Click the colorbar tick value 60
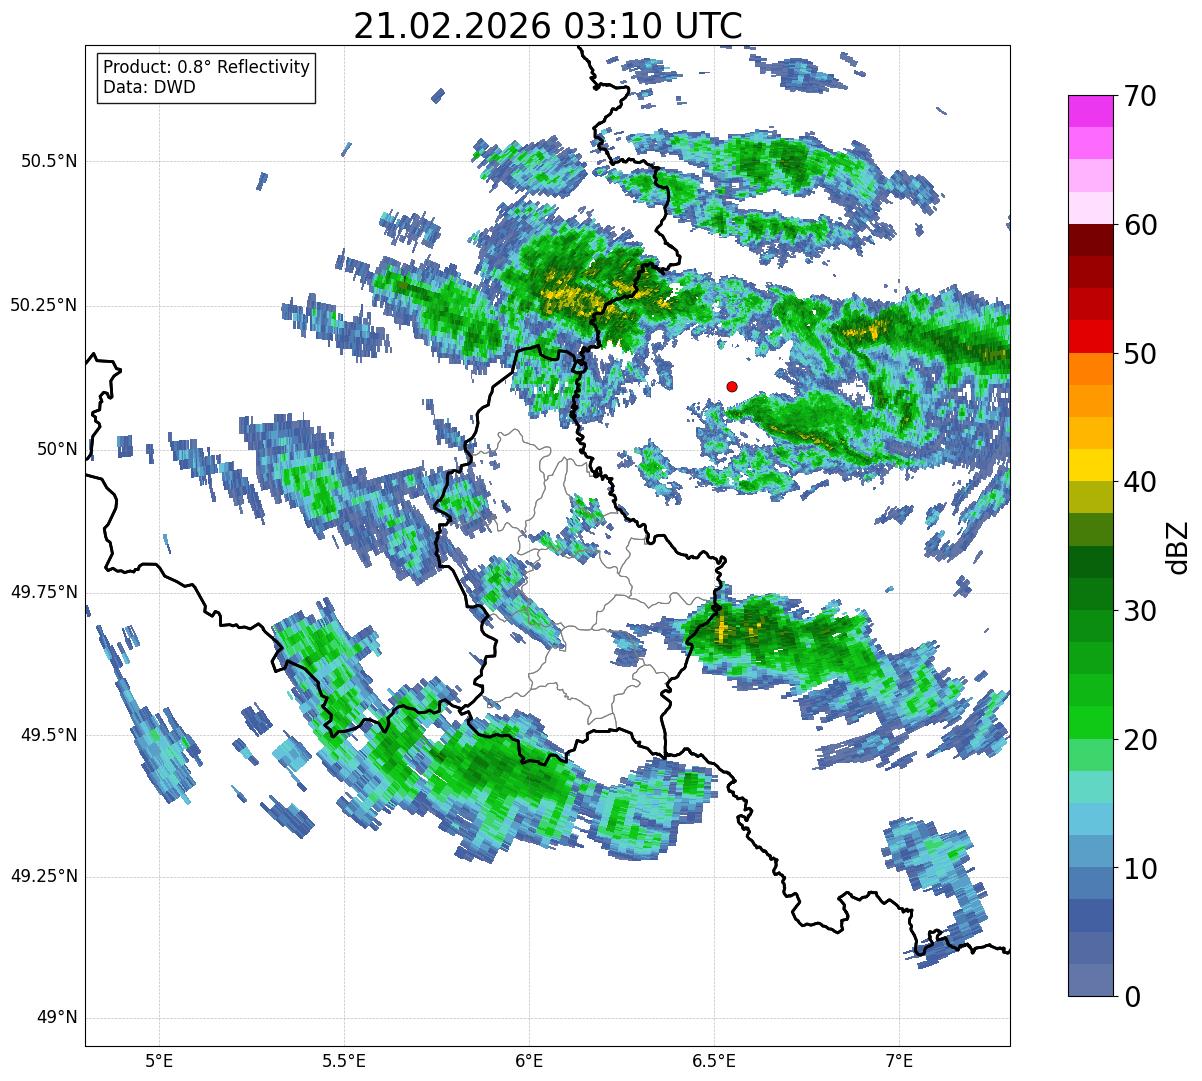The width and height of the screenshot is (1202, 1081). click(x=1140, y=225)
